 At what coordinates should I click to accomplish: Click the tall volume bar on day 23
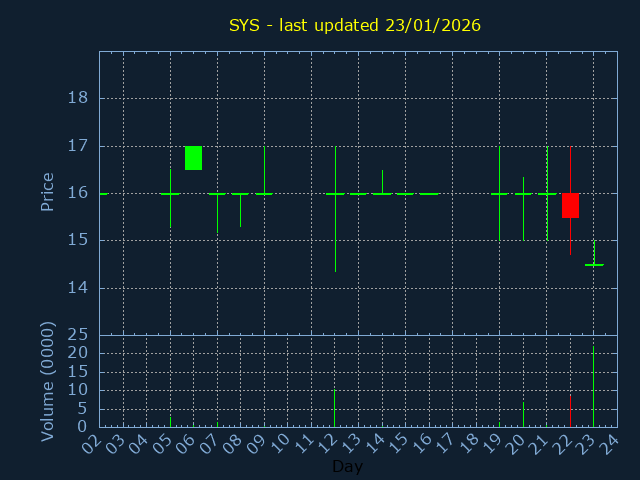click(x=593, y=387)
